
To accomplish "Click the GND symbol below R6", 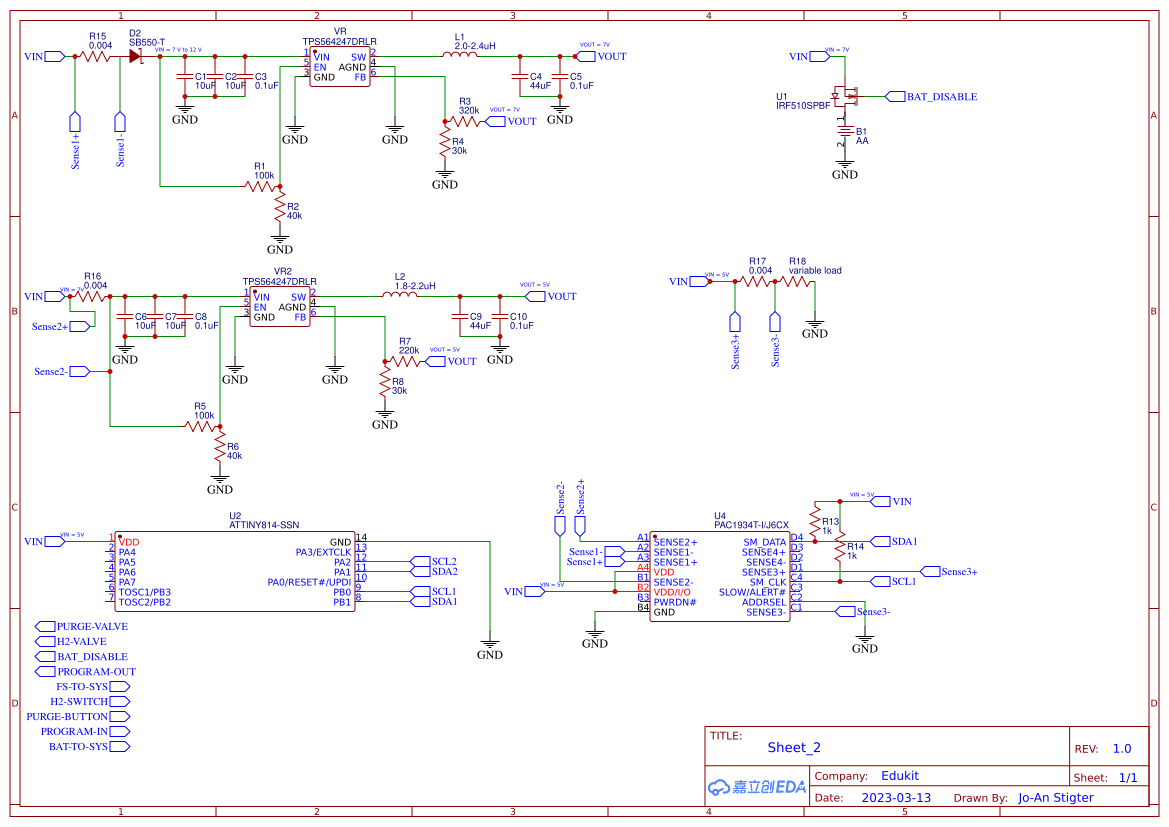I will coord(220,485).
